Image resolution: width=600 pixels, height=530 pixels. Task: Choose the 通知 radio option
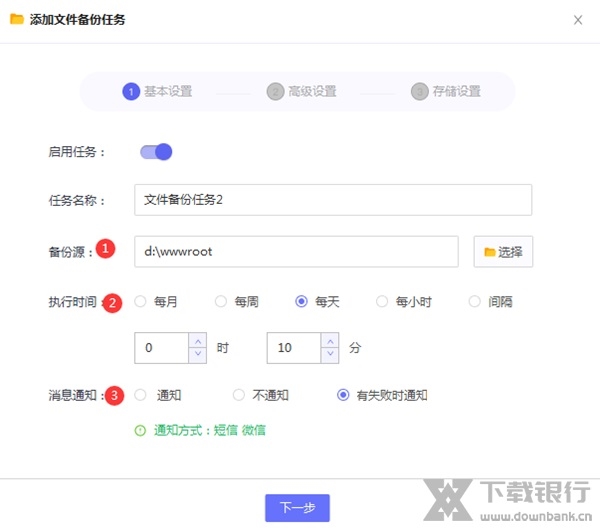[140, 395]
